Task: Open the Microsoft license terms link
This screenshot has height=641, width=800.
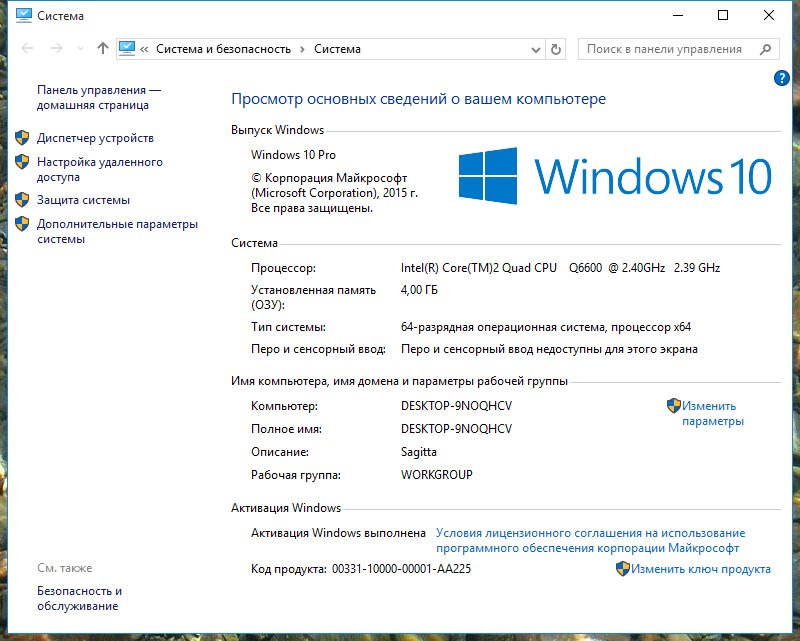Action: (590, 540)
